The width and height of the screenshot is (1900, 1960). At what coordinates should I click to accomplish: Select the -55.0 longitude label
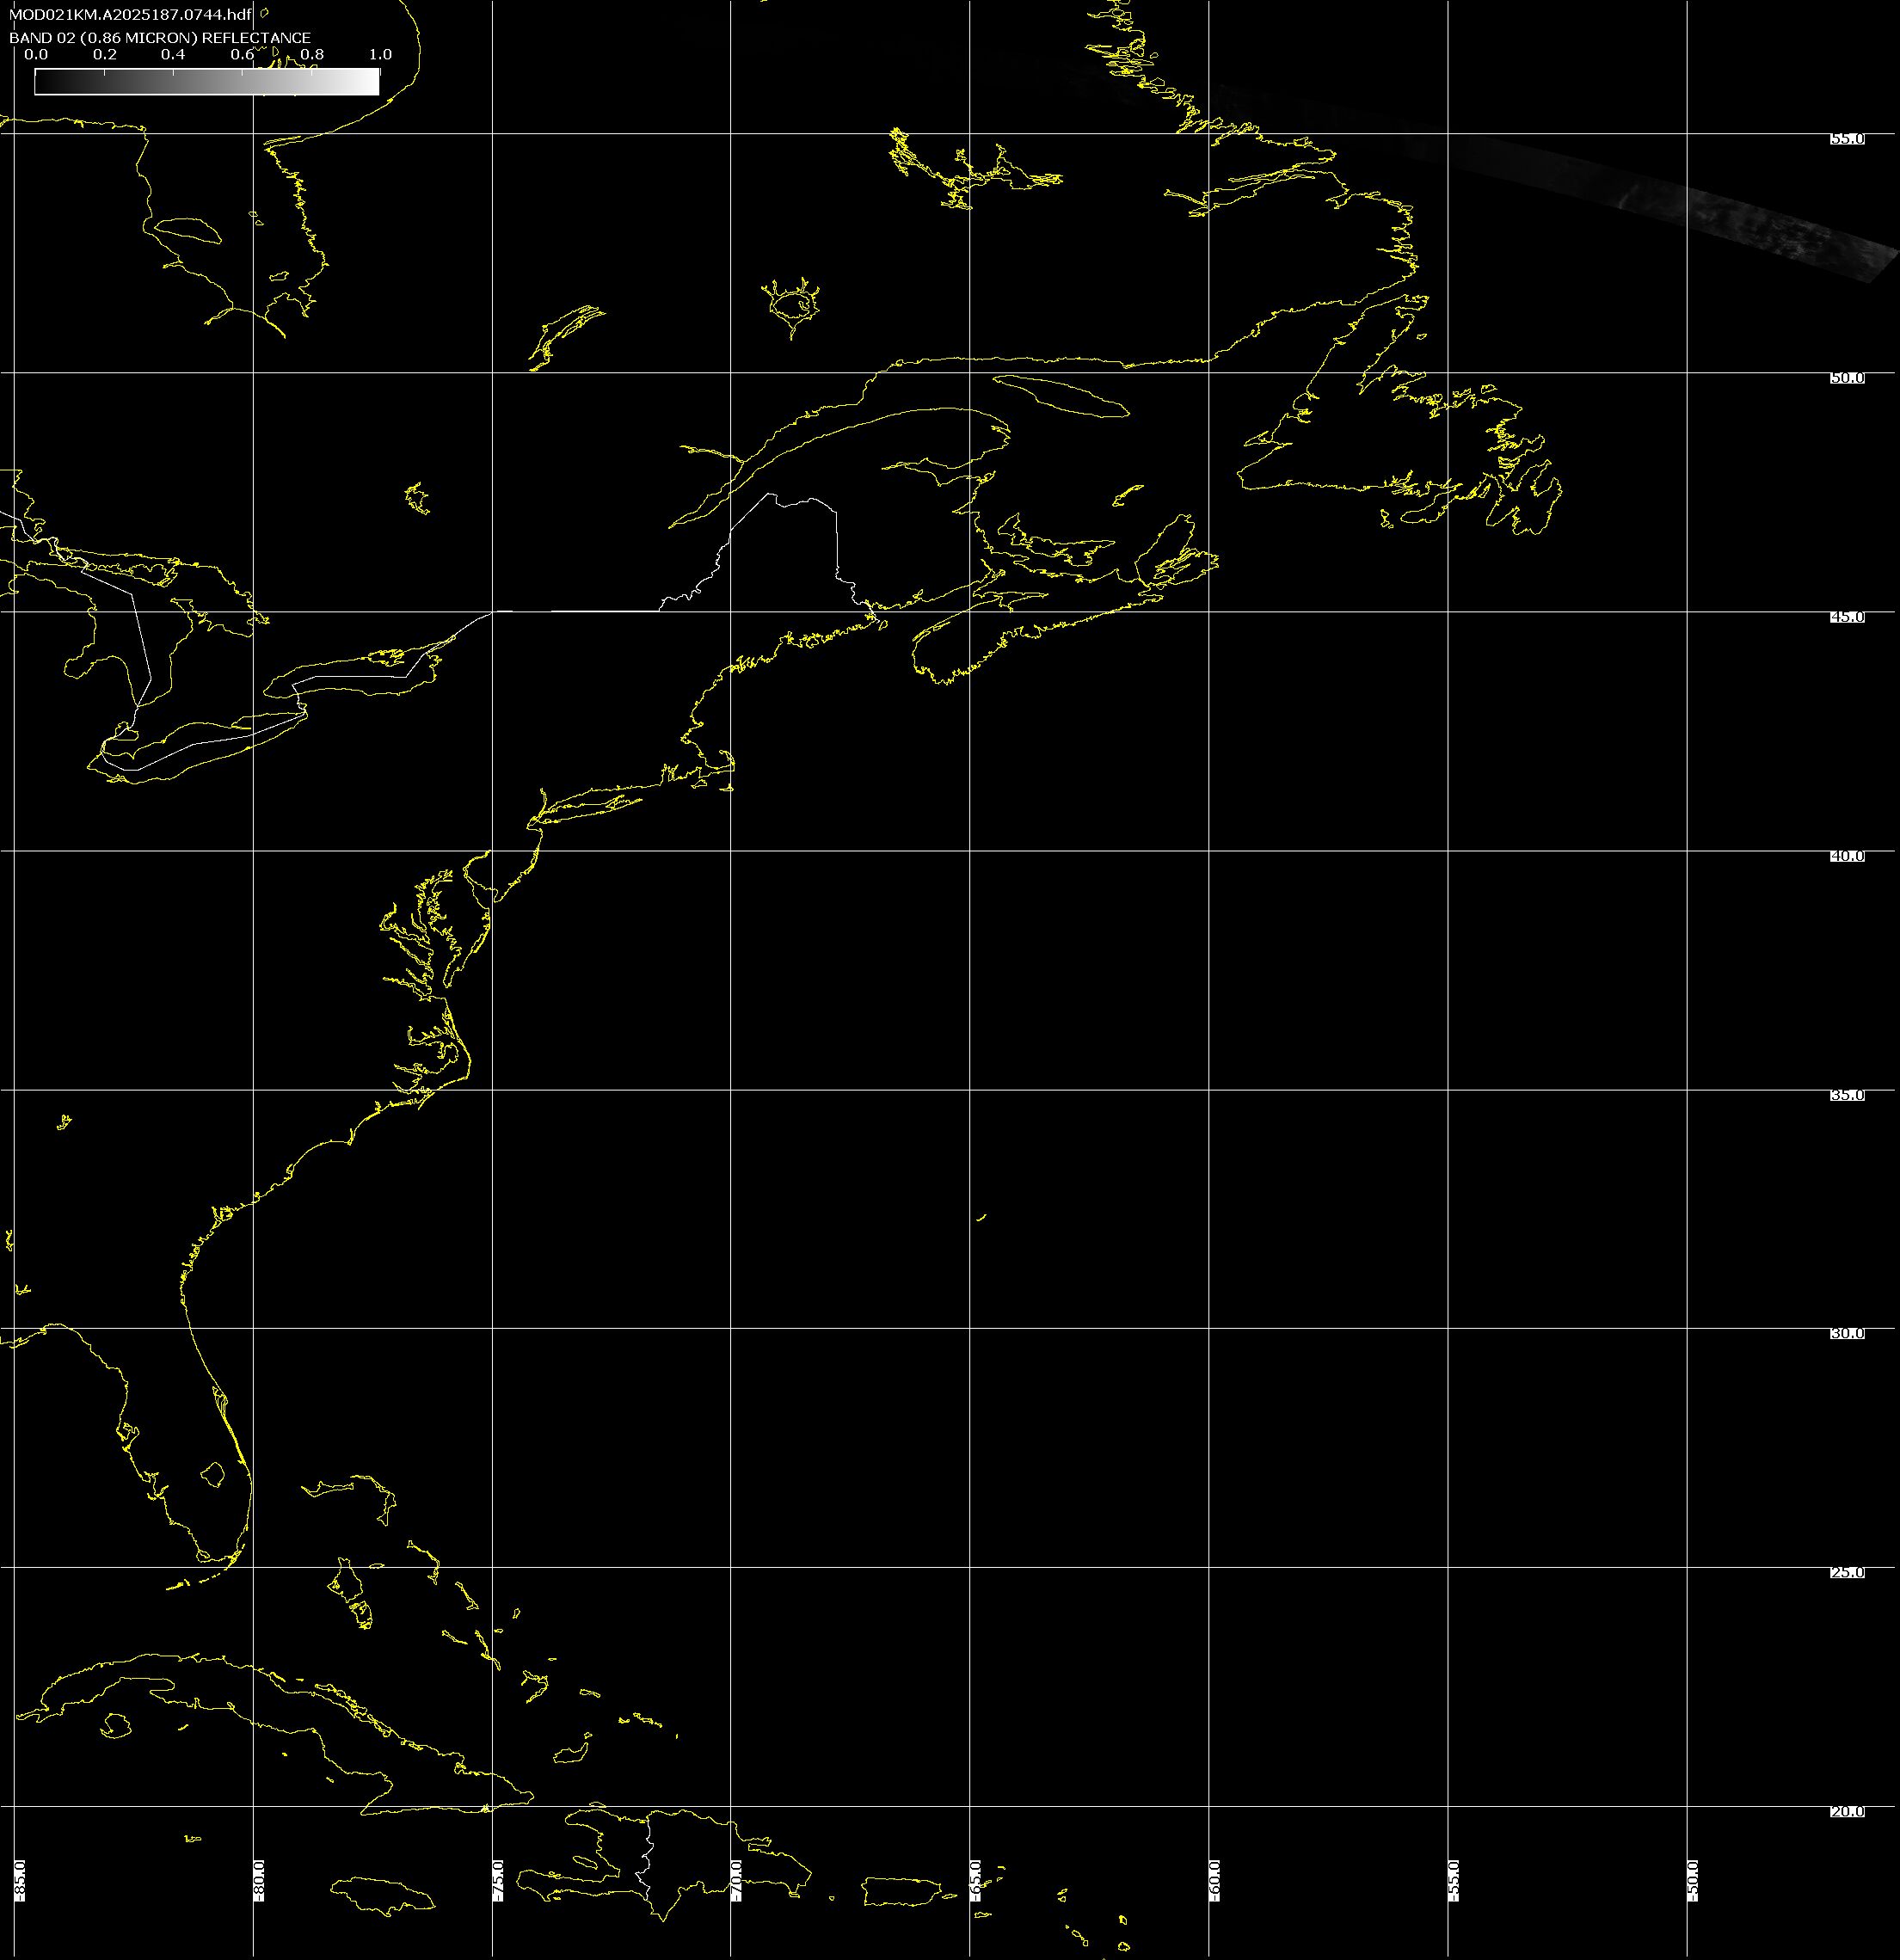pos(1454,1880)
